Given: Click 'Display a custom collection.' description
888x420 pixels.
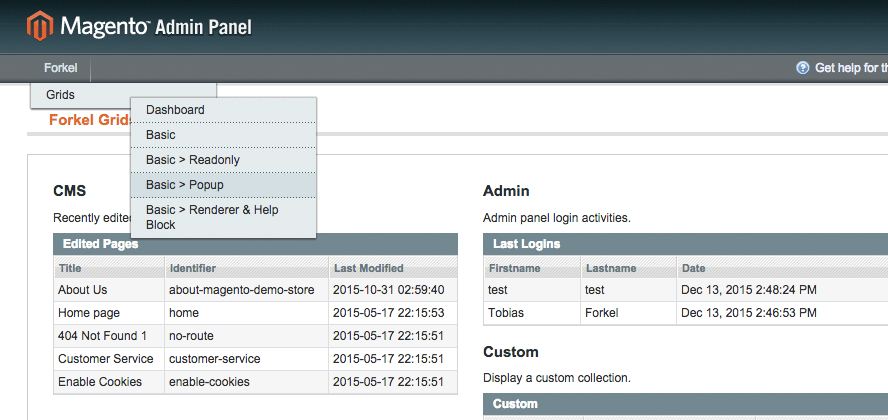Looking at the screenshot, I should (x=557, y=378).
